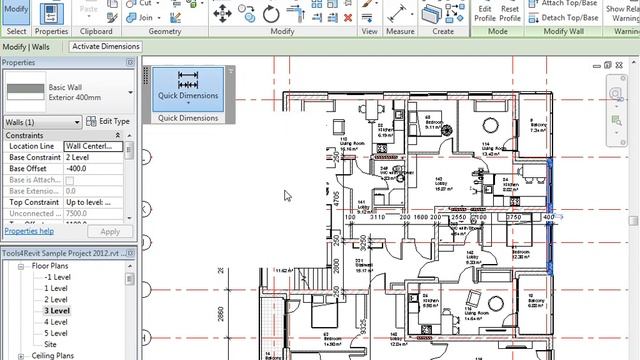Open the Quick Dimensions panel dropdown arrow

coord(188,104)
